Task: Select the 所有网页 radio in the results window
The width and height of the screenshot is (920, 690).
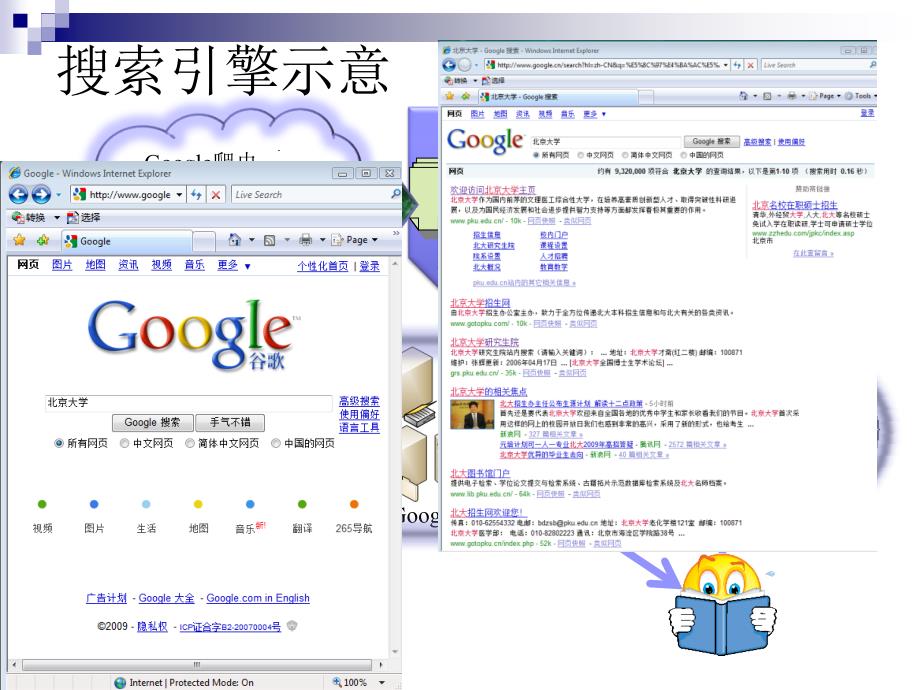Action: pos(536,155)
